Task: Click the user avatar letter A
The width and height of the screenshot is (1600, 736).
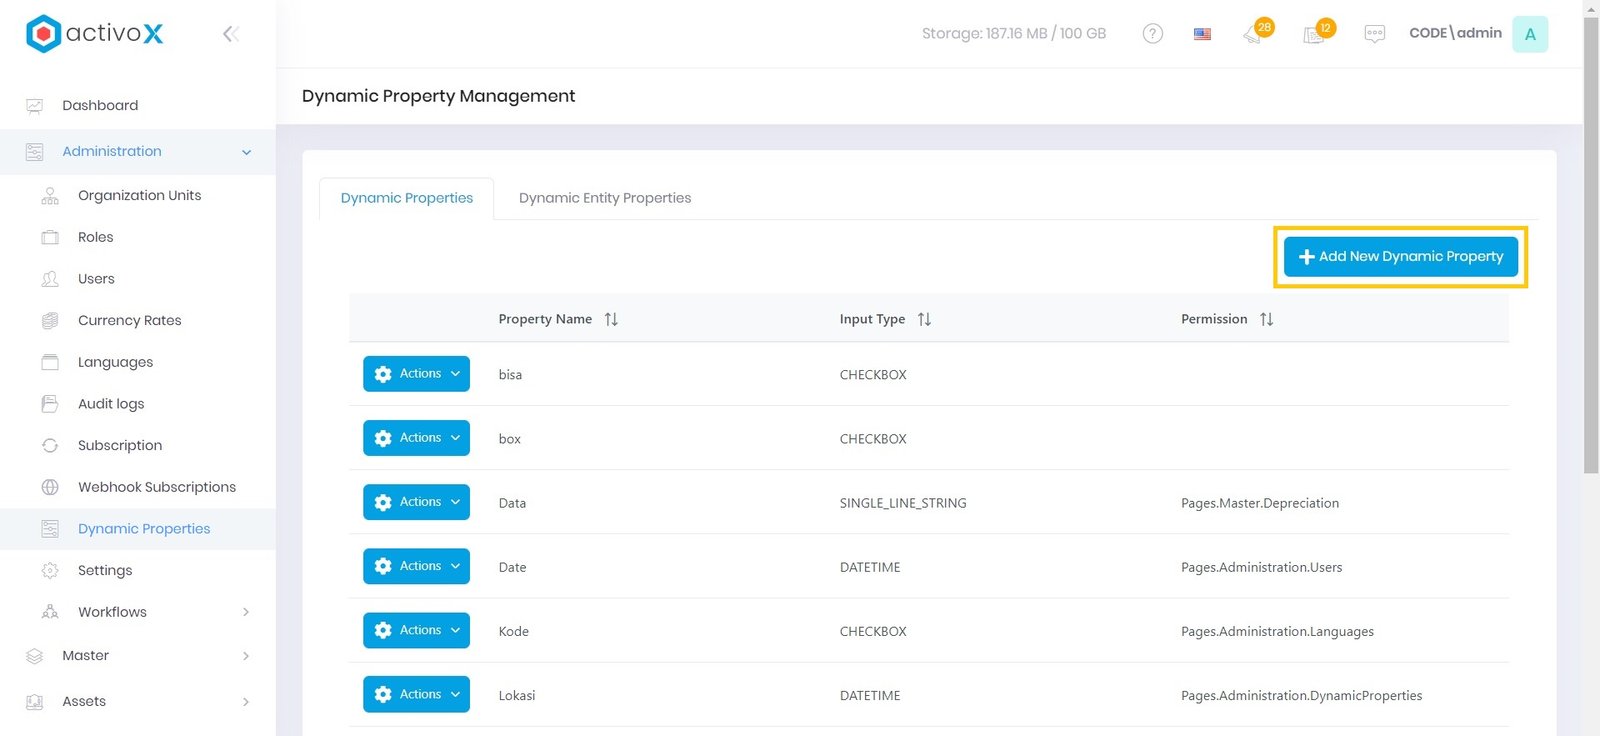Action: point(1529,34)
